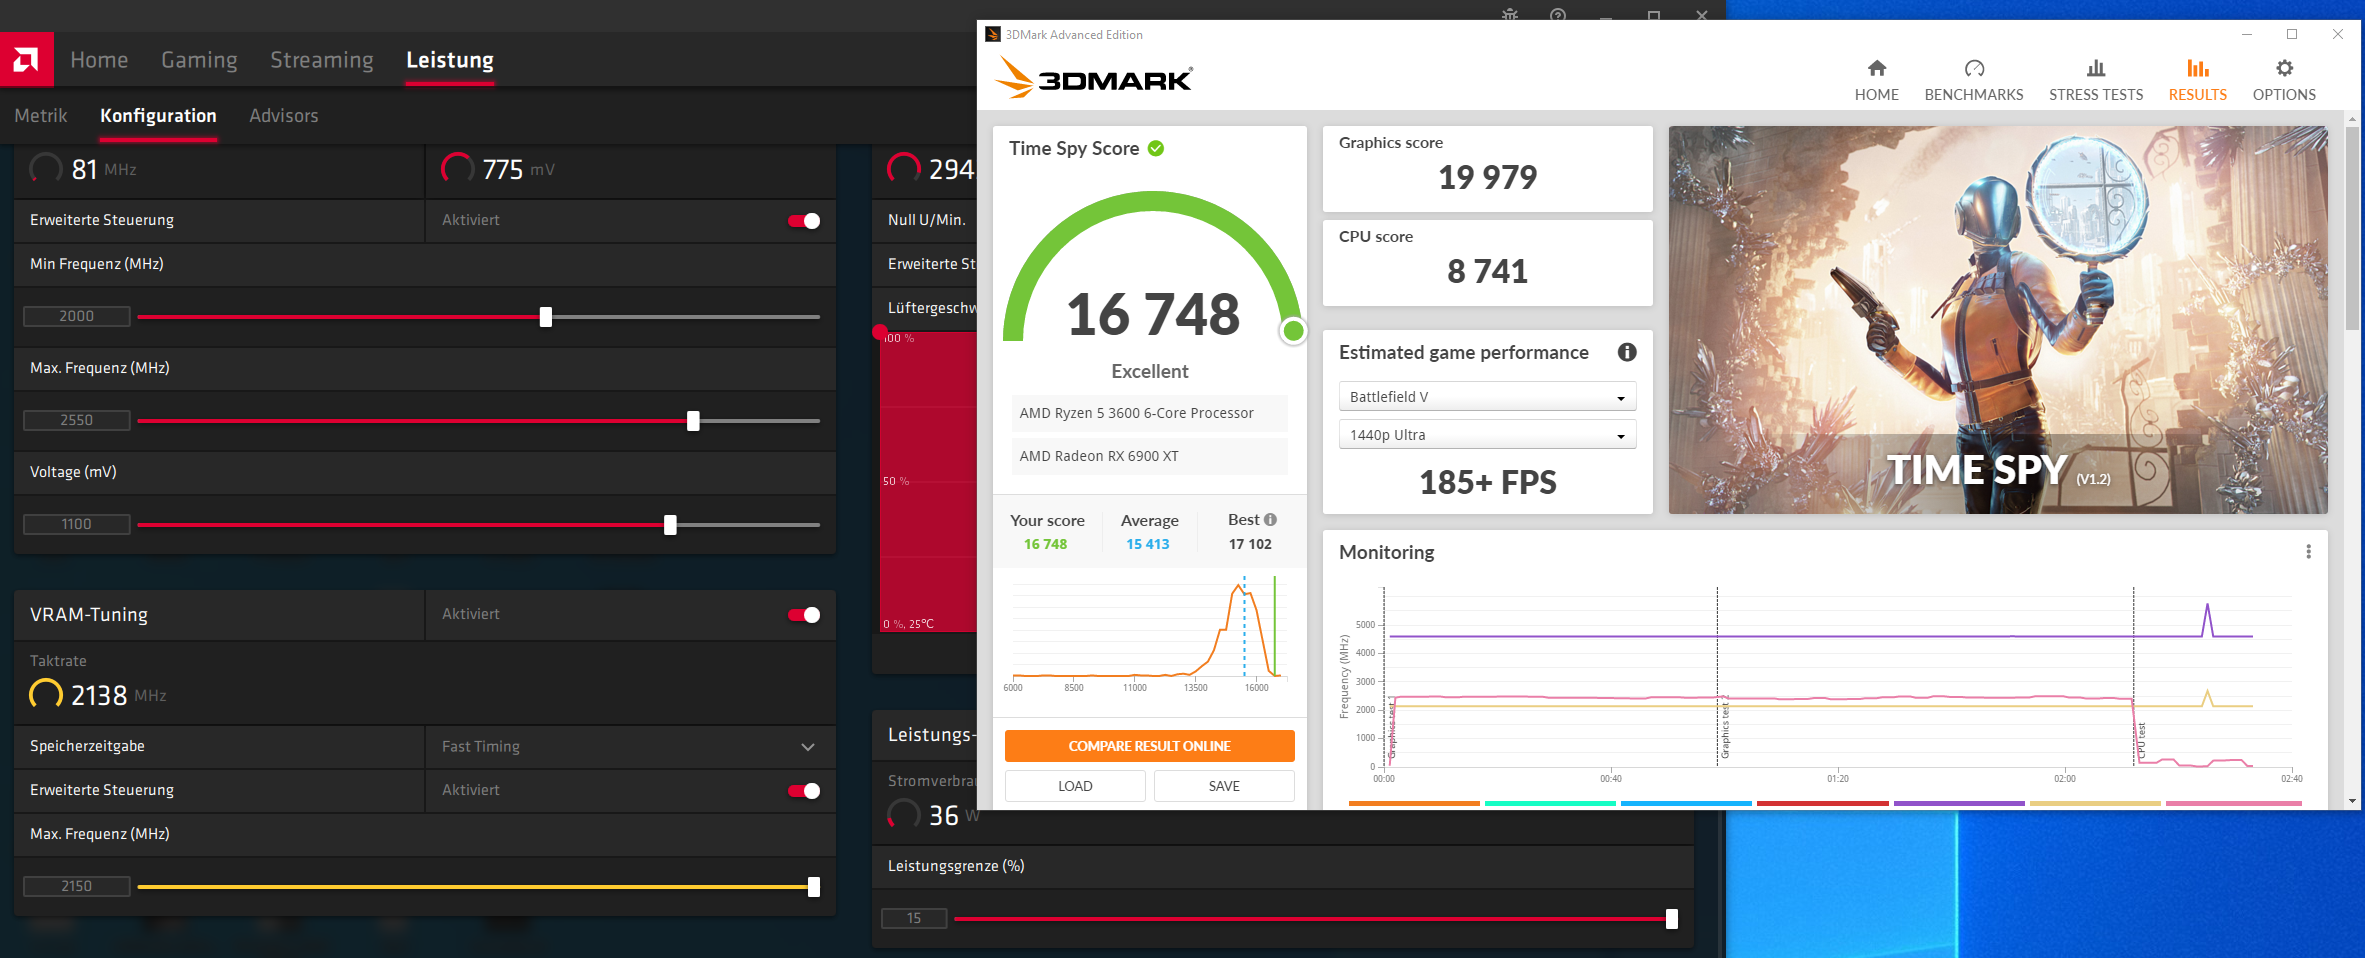Click the score distribution chart
Image resolution: width=2365 pixels, height=958 pixels.
coord(1148,634)
